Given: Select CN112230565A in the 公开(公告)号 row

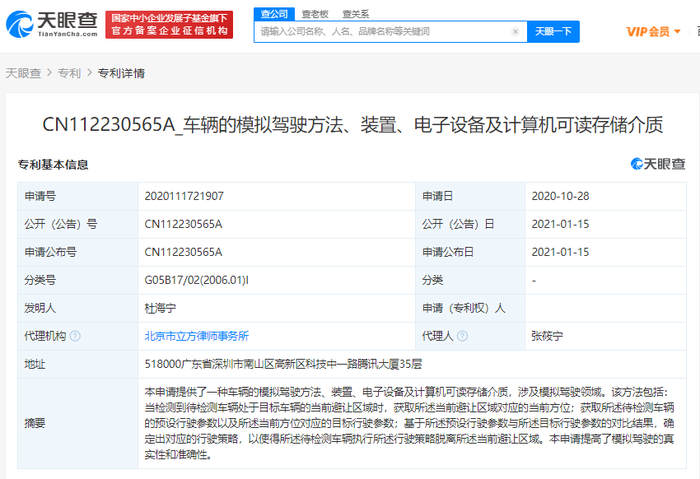Looking at the screenshot, I should point(183,224).
